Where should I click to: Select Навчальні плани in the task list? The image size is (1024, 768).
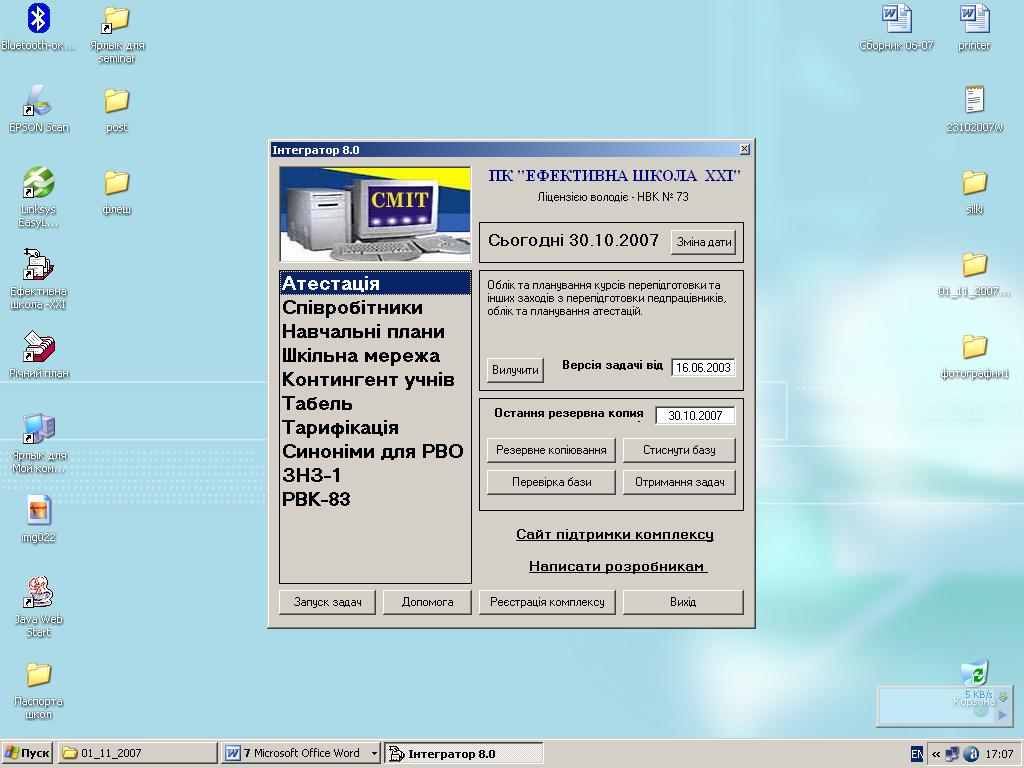(375, 332)
